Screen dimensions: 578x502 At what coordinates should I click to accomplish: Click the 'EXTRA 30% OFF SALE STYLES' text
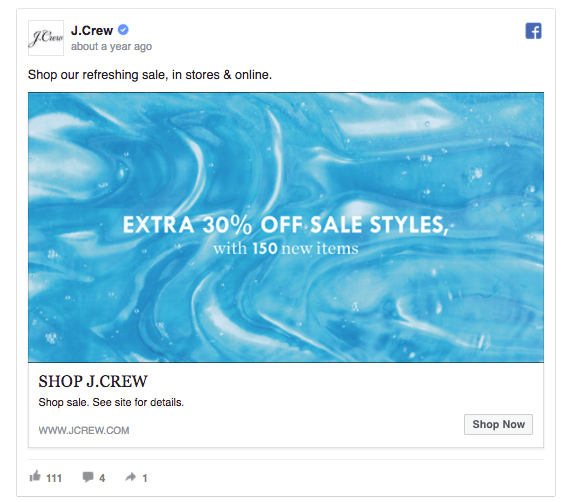tap(285, 224)
